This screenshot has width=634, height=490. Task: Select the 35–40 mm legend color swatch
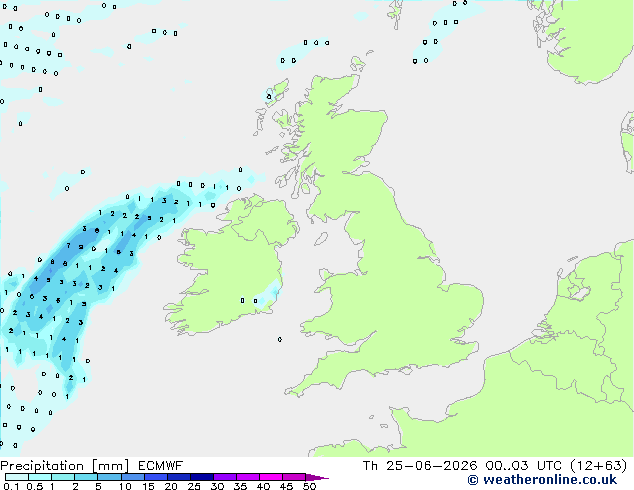click(247, 477)
